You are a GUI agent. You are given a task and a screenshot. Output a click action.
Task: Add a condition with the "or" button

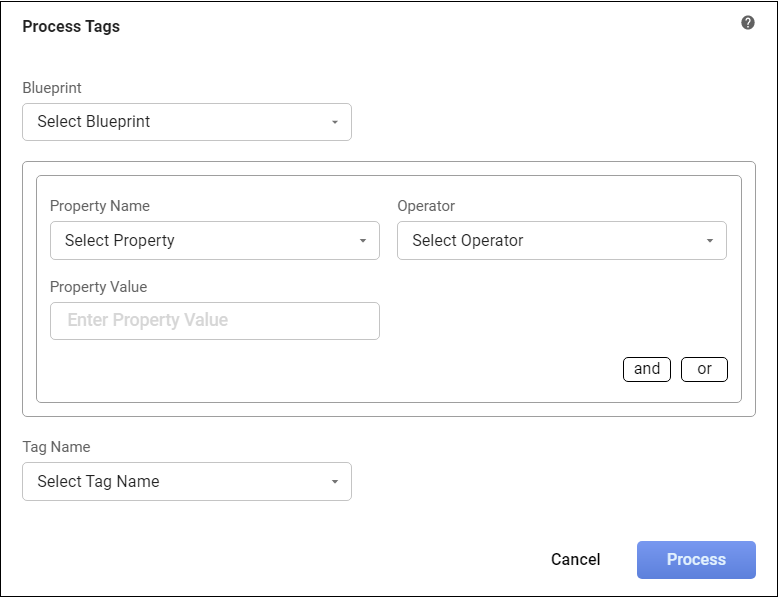704,369
